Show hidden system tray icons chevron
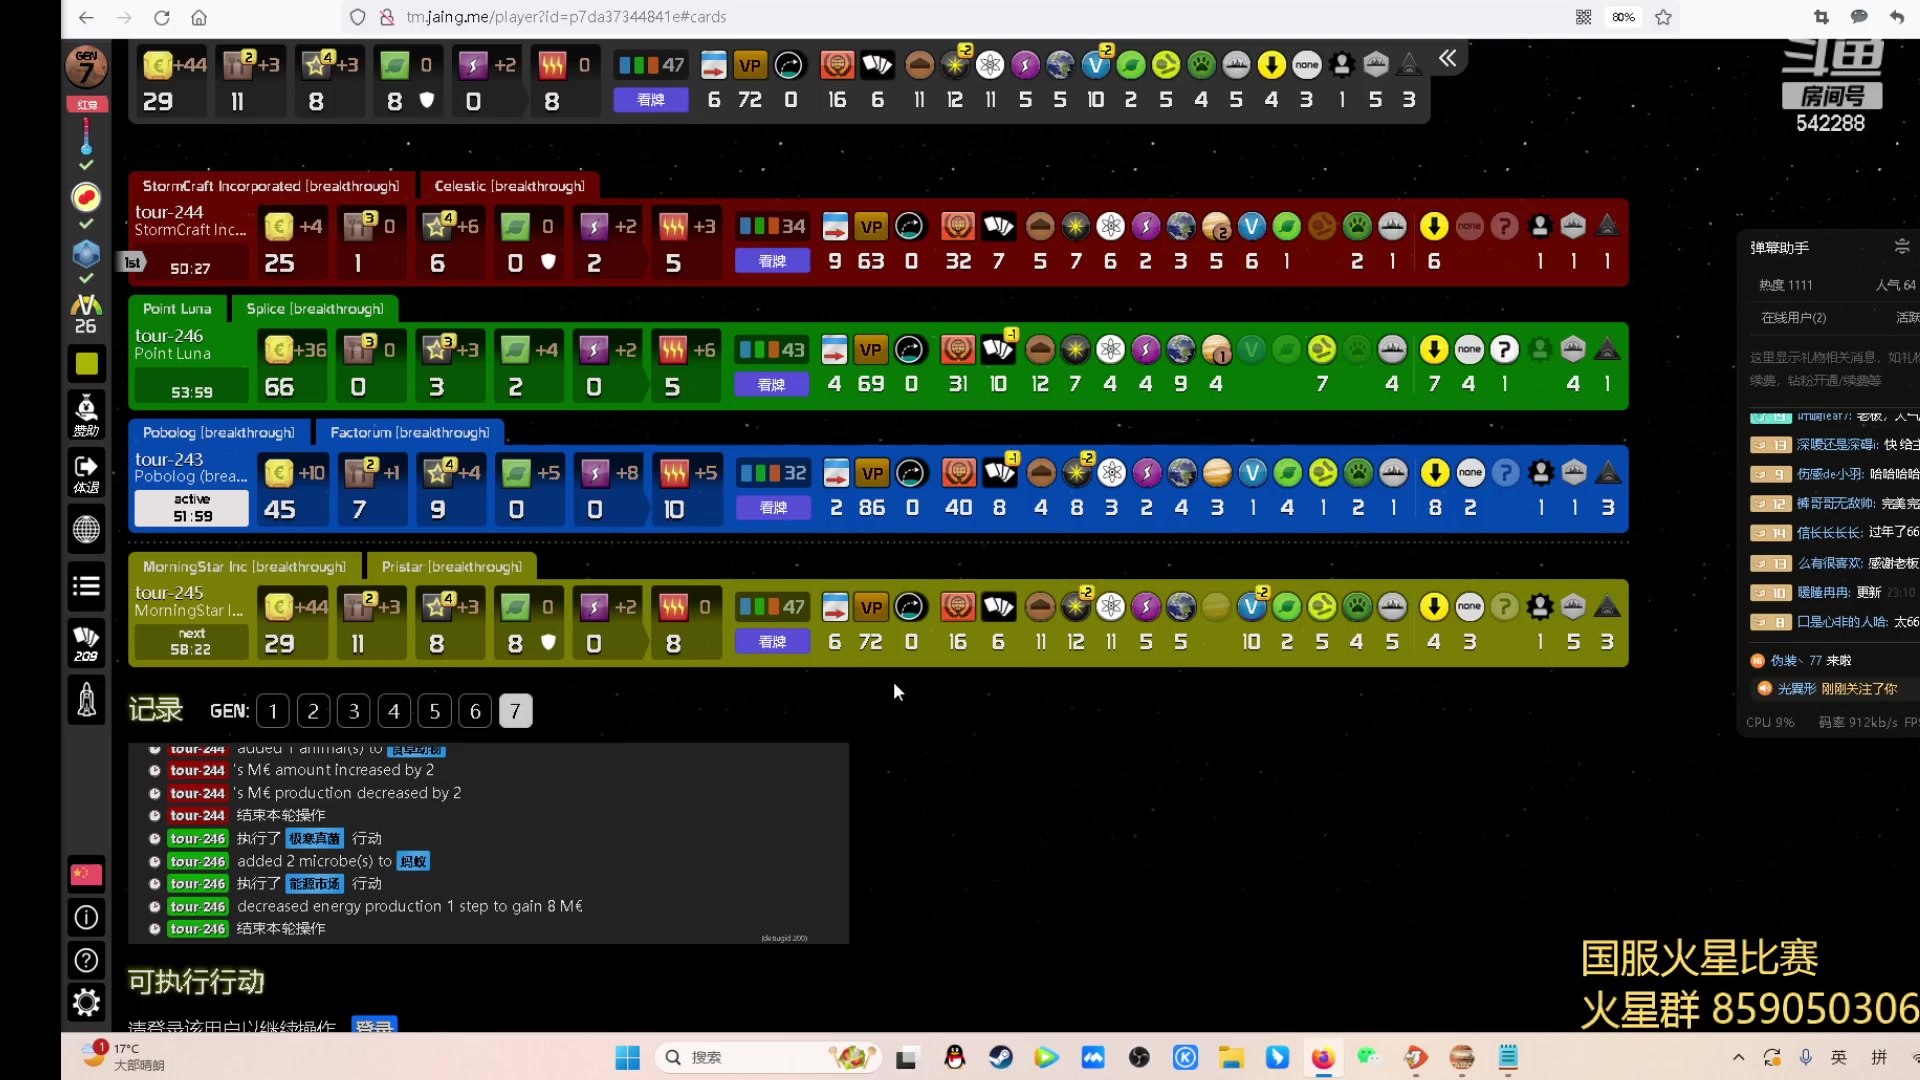The width and height of the screenshot is (1920, 1080). [x=1738, y=1057]
